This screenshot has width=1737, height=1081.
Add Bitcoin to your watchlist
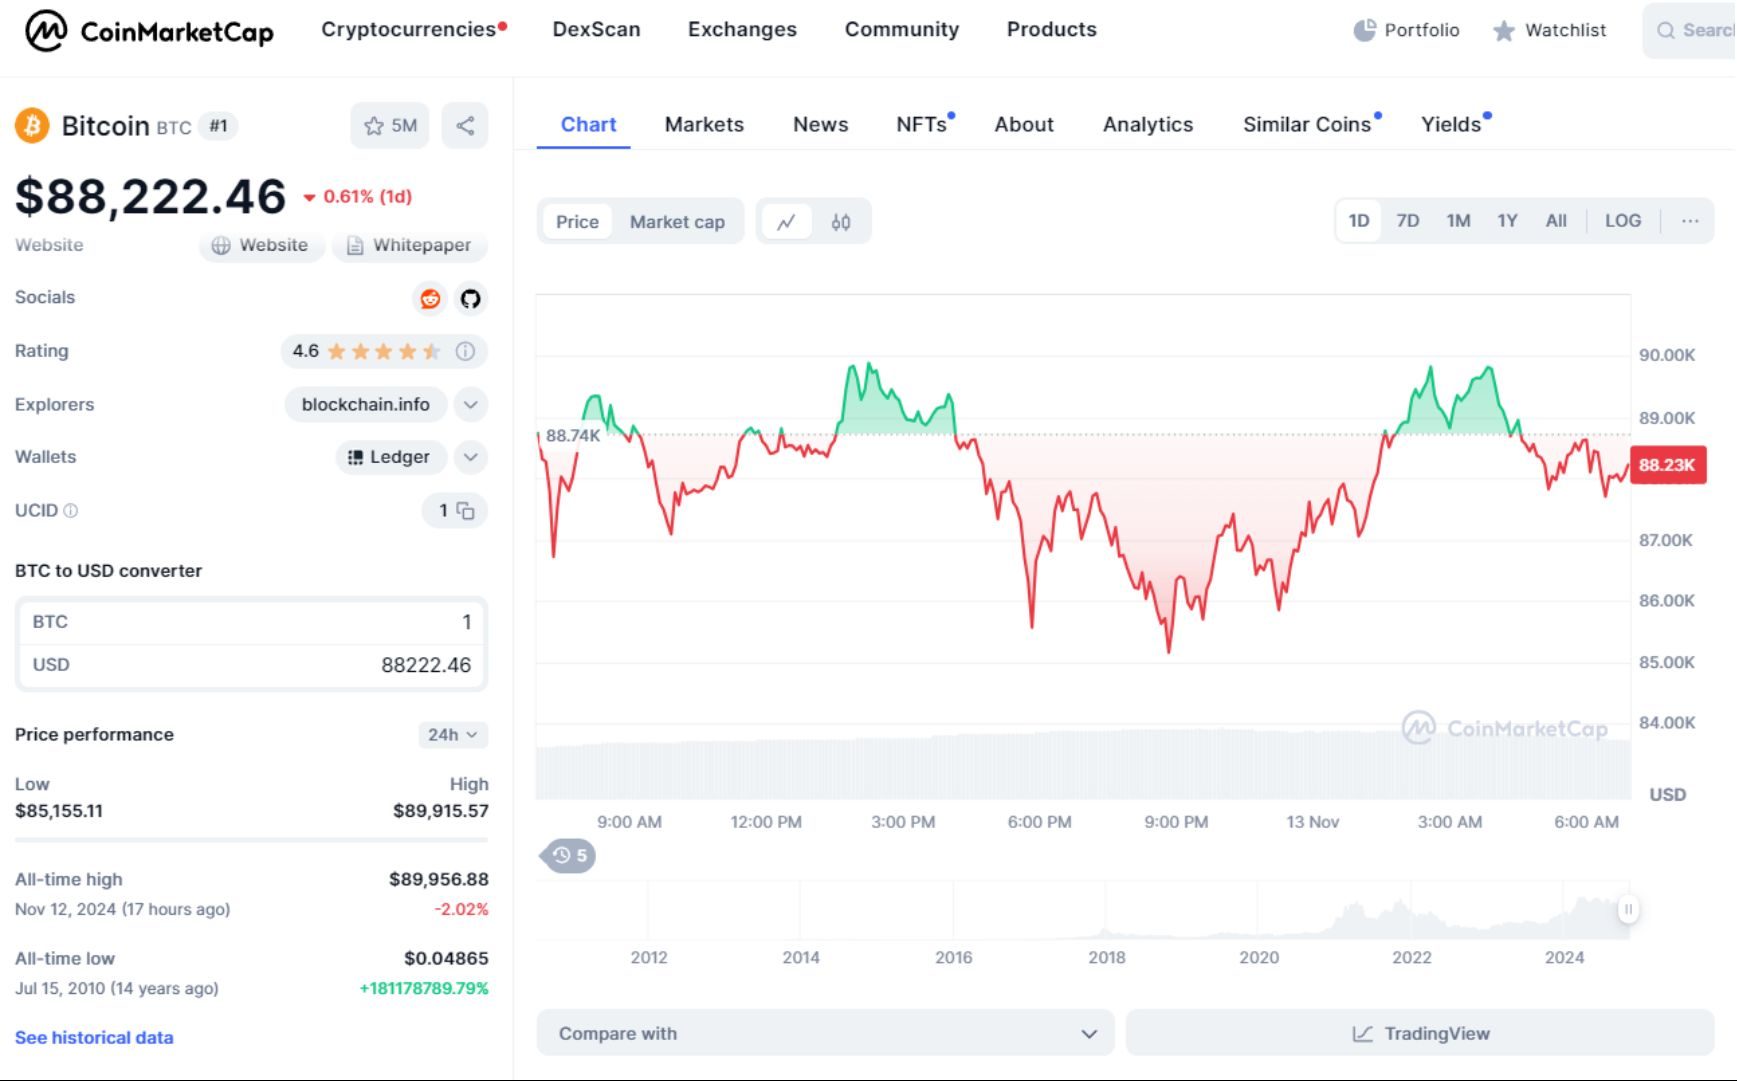[389, 125]
